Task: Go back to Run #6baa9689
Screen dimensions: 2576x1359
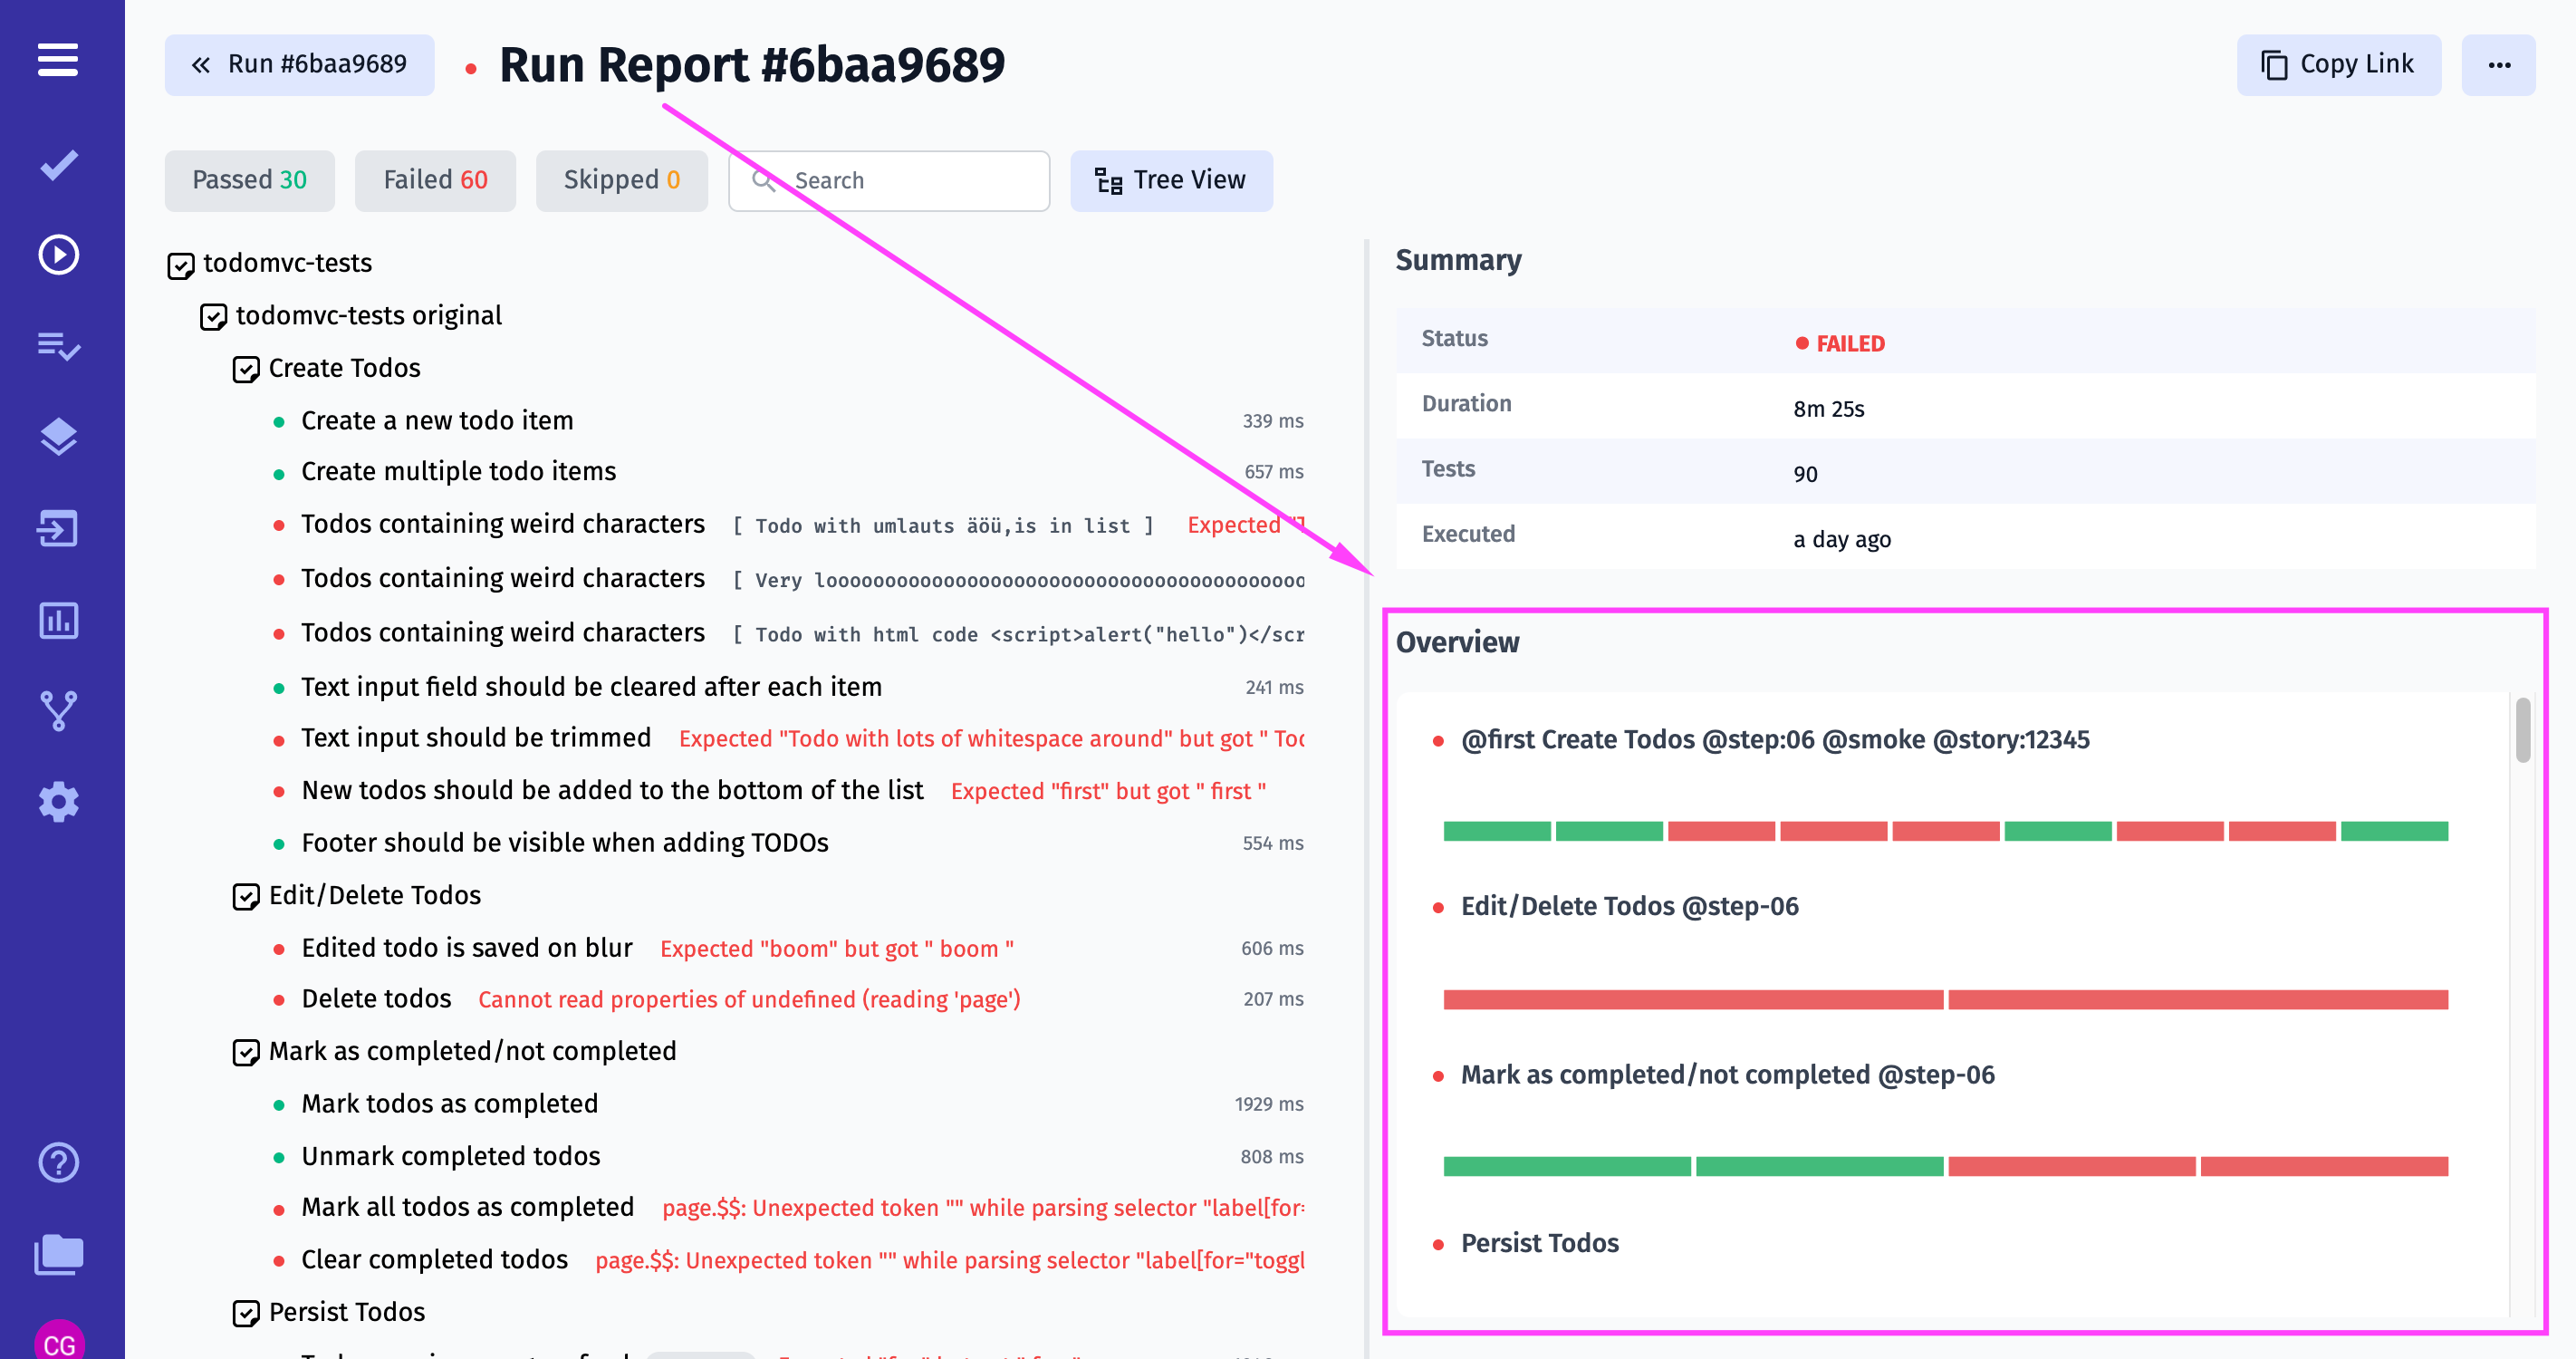Action: click(x=299, y=65)
